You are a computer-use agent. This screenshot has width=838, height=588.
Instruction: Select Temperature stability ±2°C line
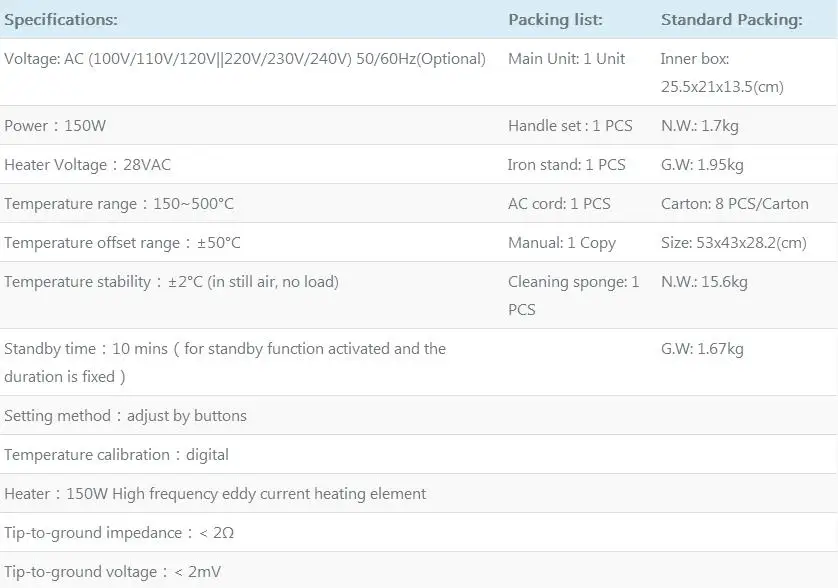pyautogui.click(x=172, y=282)
